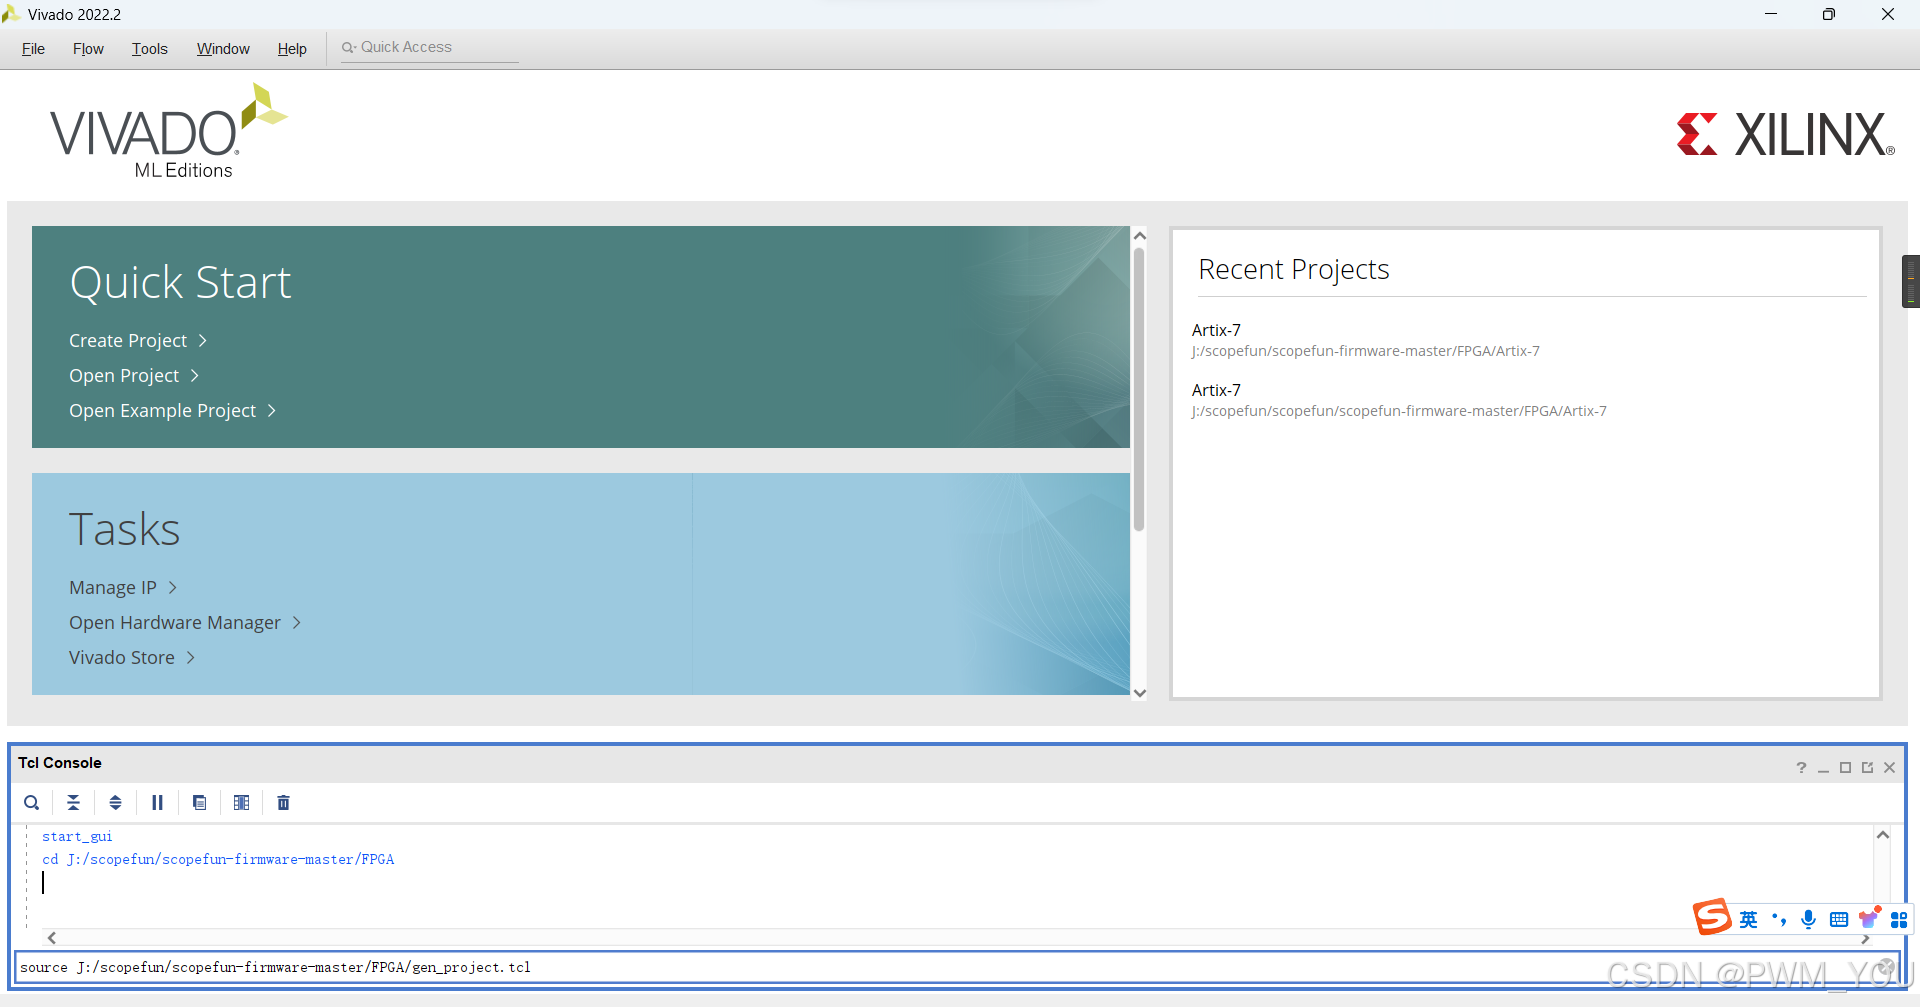Pause Tcl Console output with the pause icon
The height and width of the screenshot is (1007, 1920).
click(x=157, y=802)
